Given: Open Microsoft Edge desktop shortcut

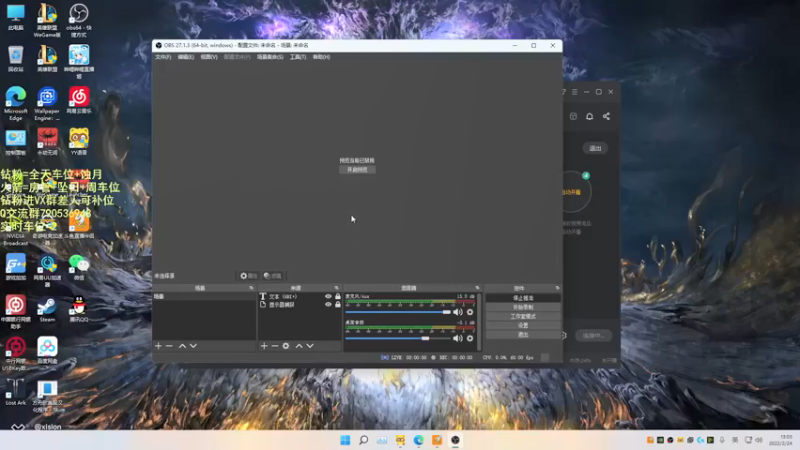Looking at the screenshot, I should (16, 103).
